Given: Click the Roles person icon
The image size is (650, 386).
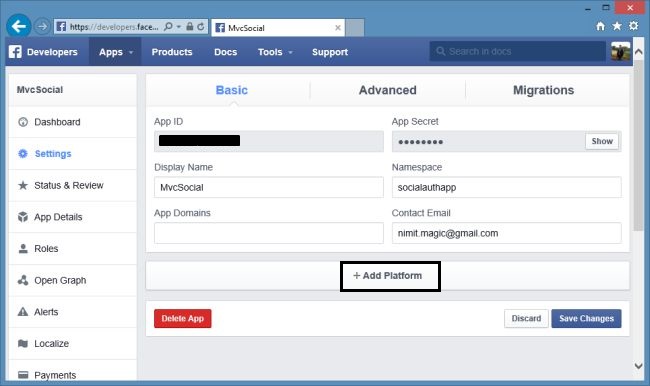Looking at the screenshot, I should point(23,249).
